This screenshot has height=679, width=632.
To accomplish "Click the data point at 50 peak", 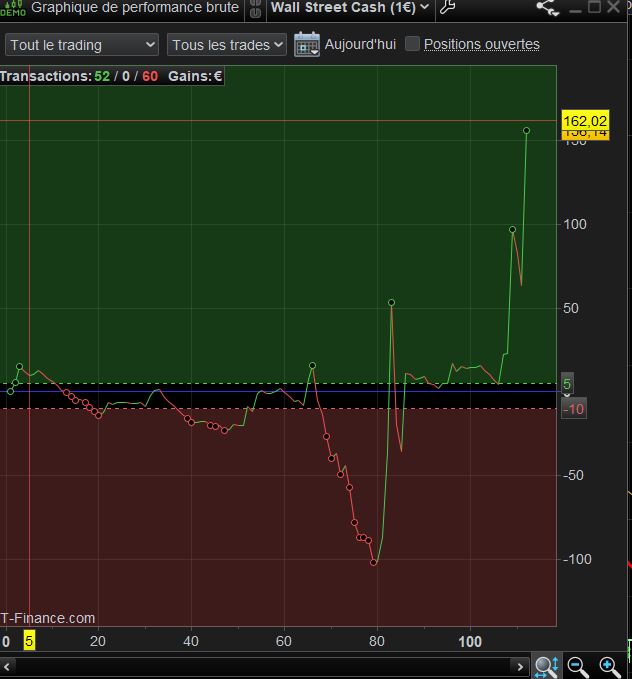I will [391, 303].
